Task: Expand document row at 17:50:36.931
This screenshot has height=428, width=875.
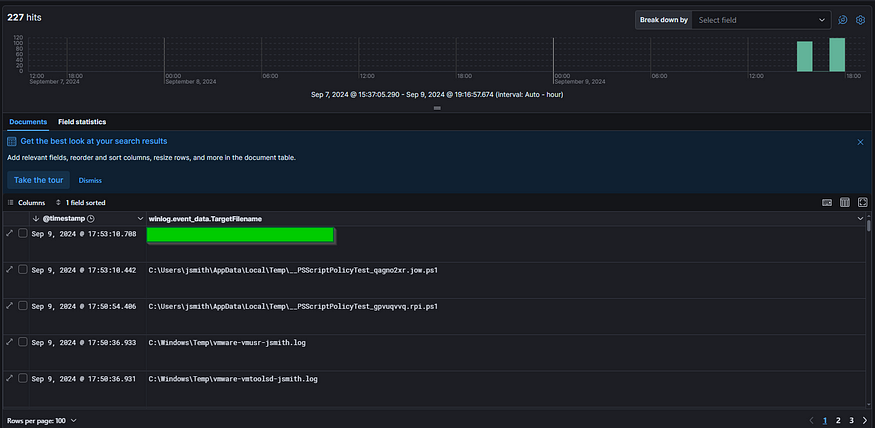Action: [9, 378]
